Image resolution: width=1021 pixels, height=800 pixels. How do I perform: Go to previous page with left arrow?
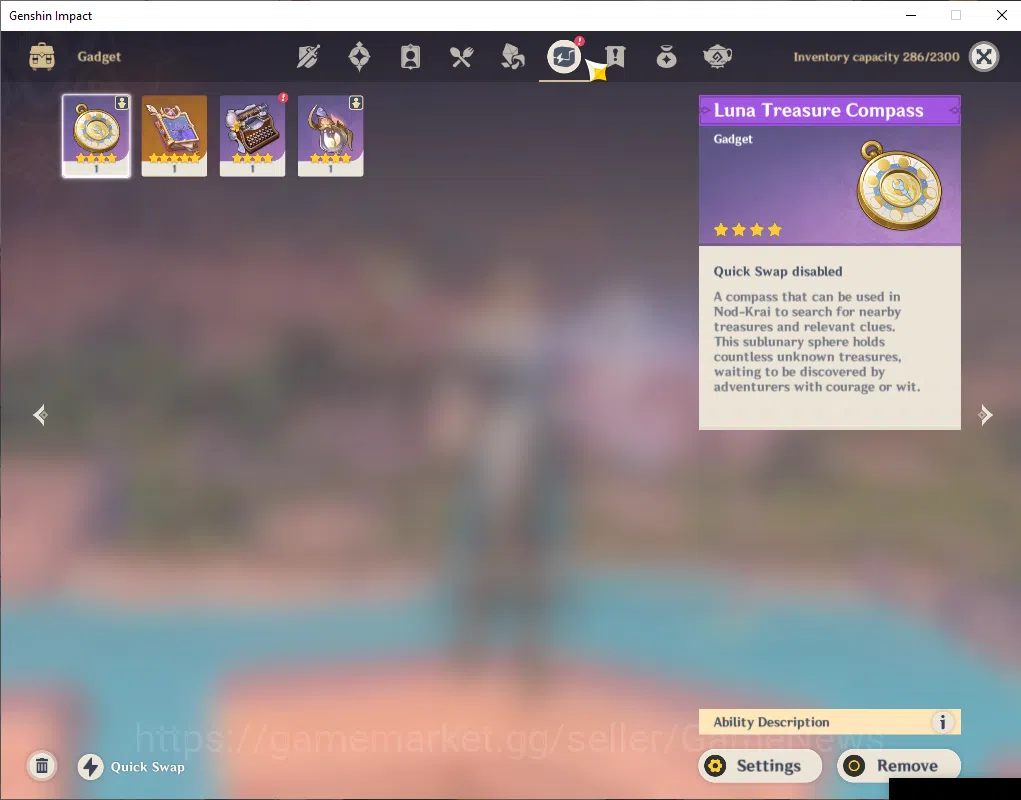coord(40,415)
